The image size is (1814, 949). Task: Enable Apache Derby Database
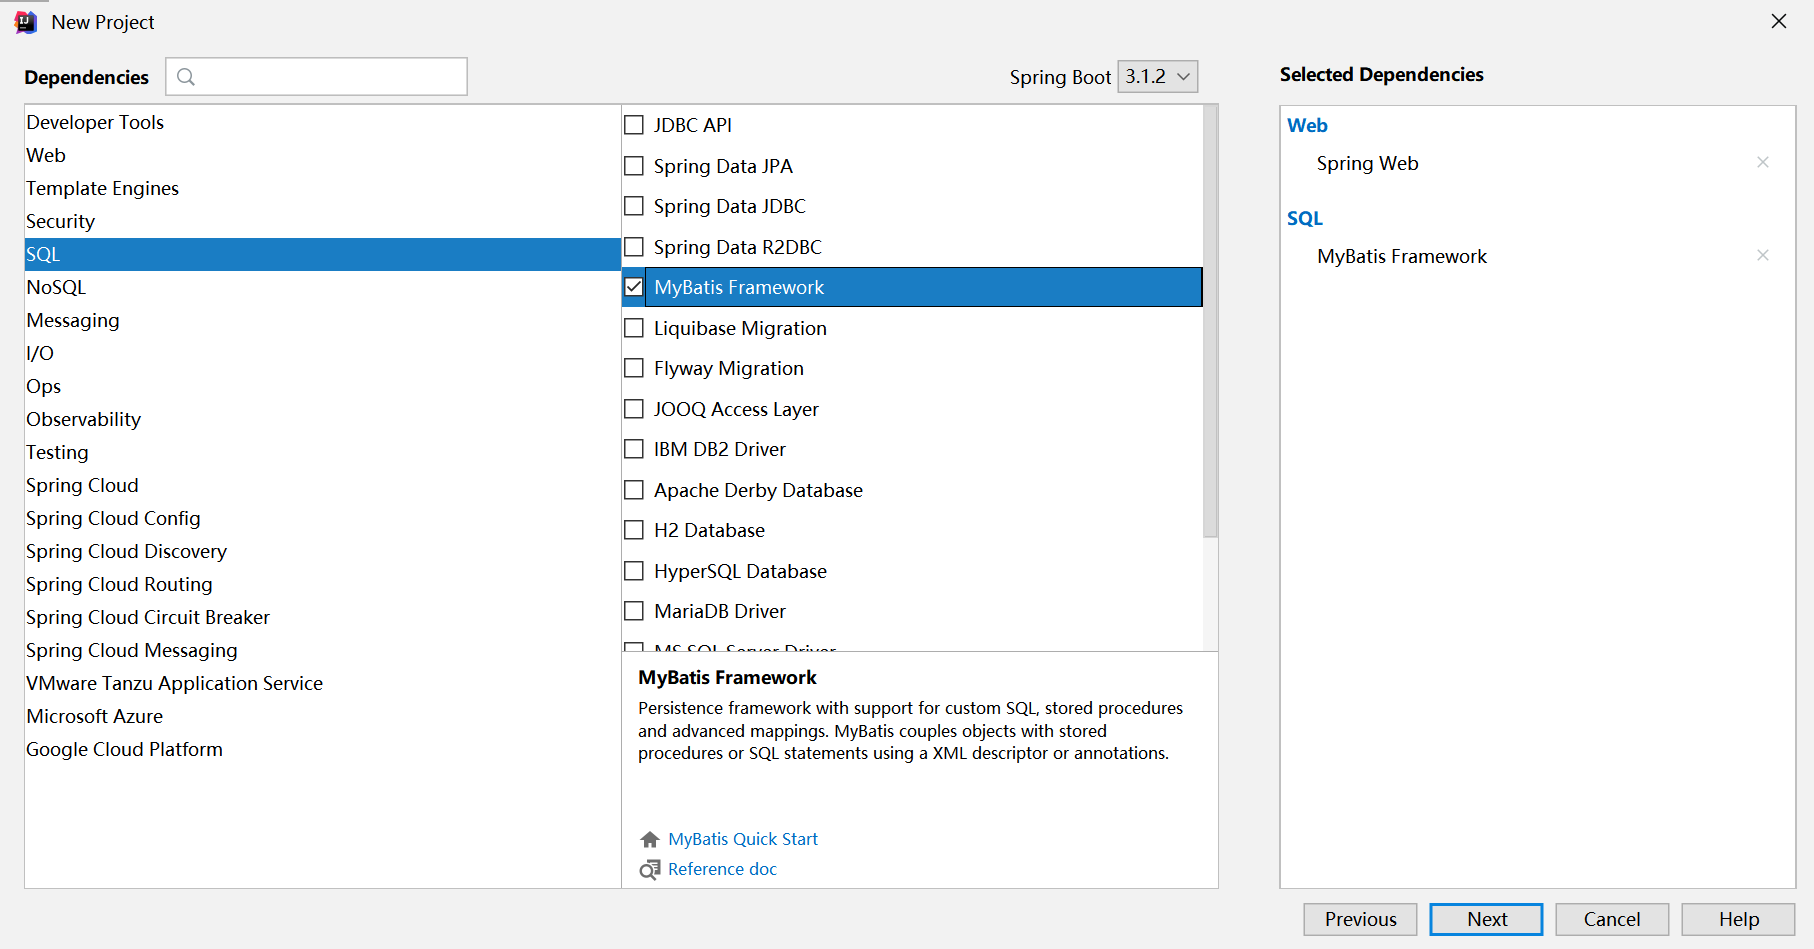pos(634,490)
